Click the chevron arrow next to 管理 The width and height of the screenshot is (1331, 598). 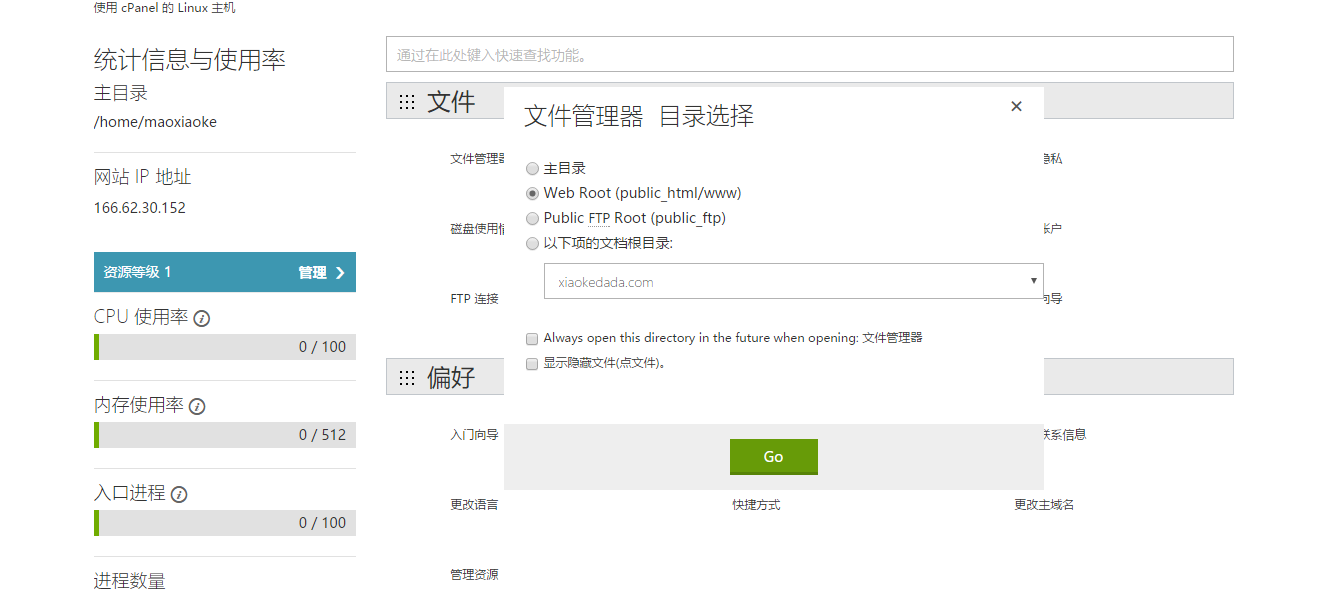340,273
